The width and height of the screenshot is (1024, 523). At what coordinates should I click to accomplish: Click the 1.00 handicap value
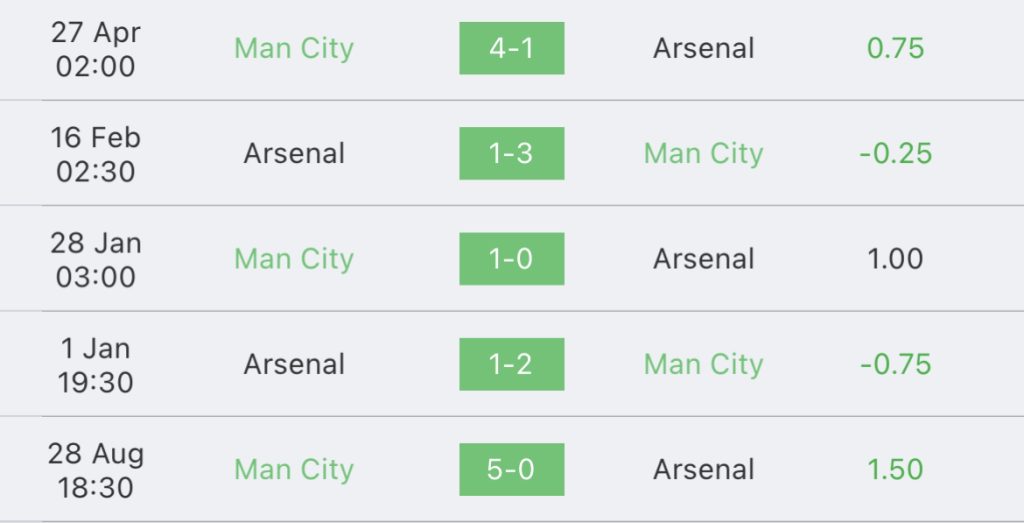[895, 259]
